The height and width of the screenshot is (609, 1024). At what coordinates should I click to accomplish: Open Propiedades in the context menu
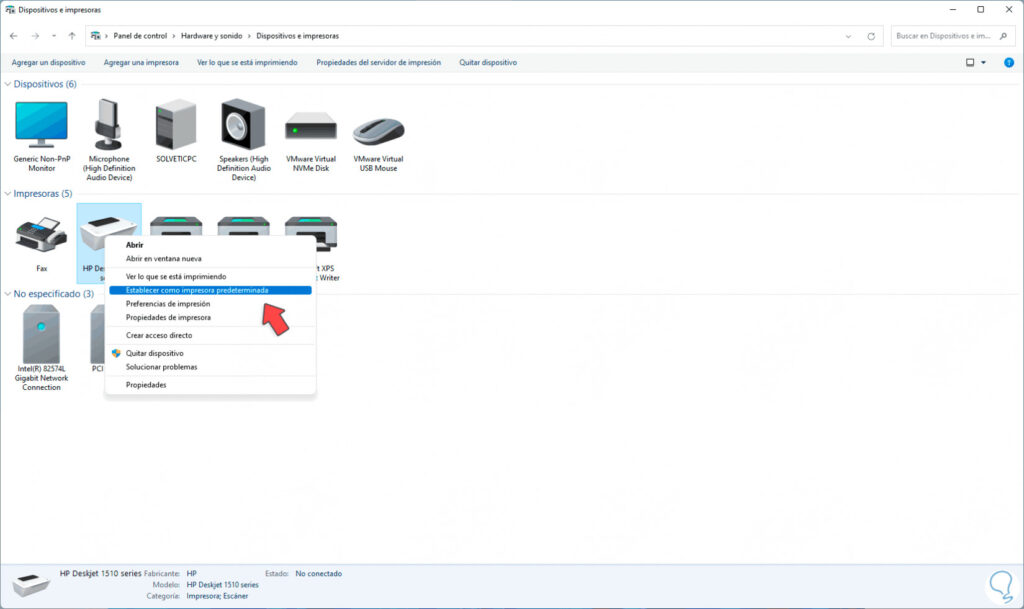pyautogui.click(x=210, y=385)
